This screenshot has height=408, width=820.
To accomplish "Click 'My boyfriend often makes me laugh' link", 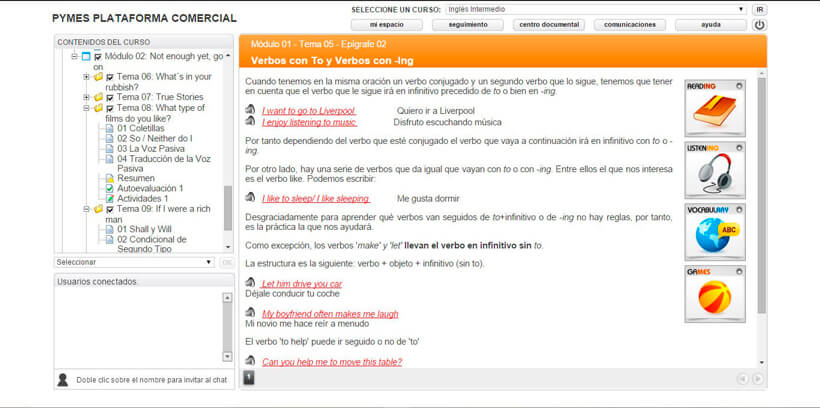I will point(330,314).
